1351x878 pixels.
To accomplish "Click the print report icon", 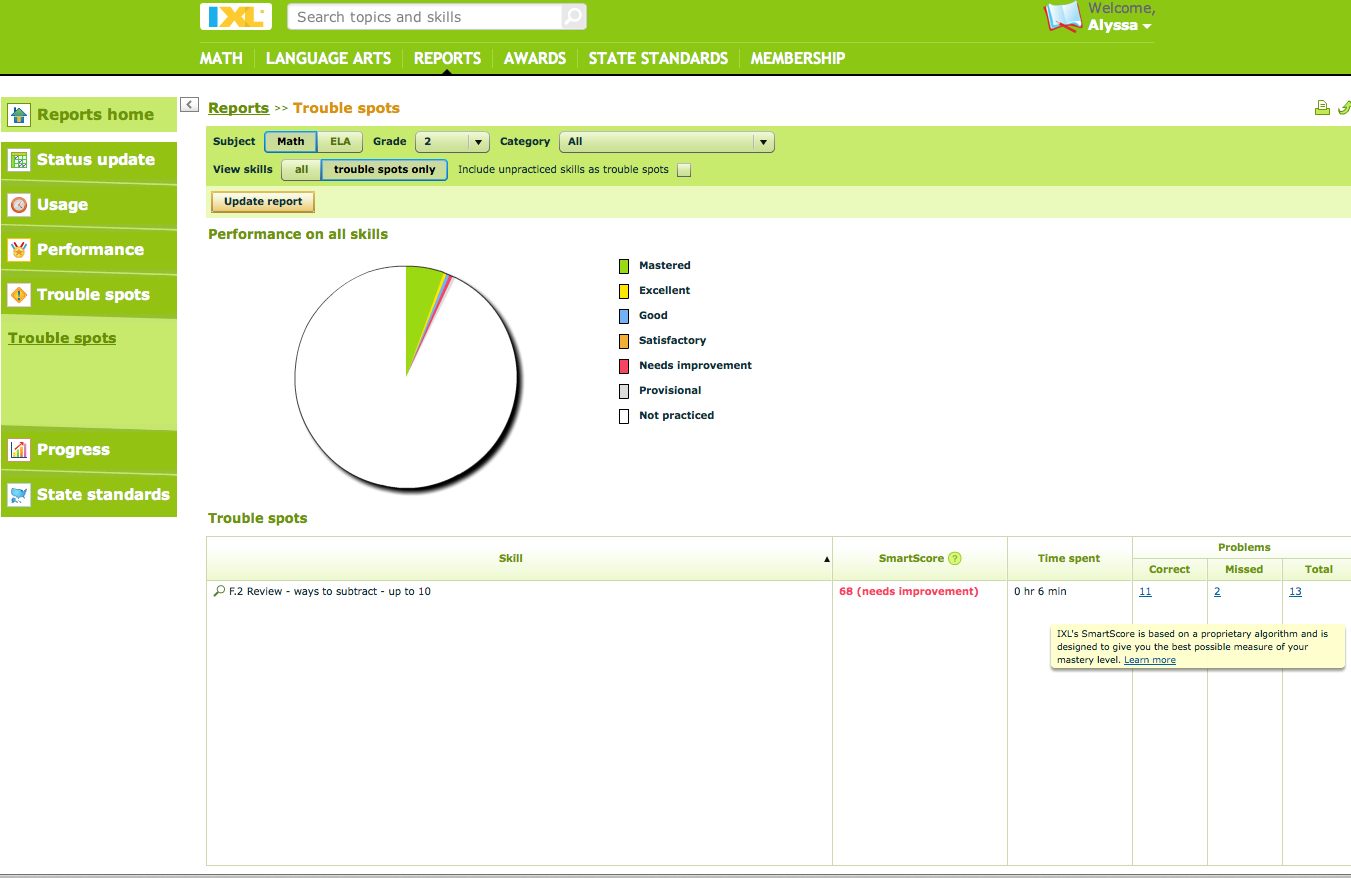I will (x=1322, y=107).
